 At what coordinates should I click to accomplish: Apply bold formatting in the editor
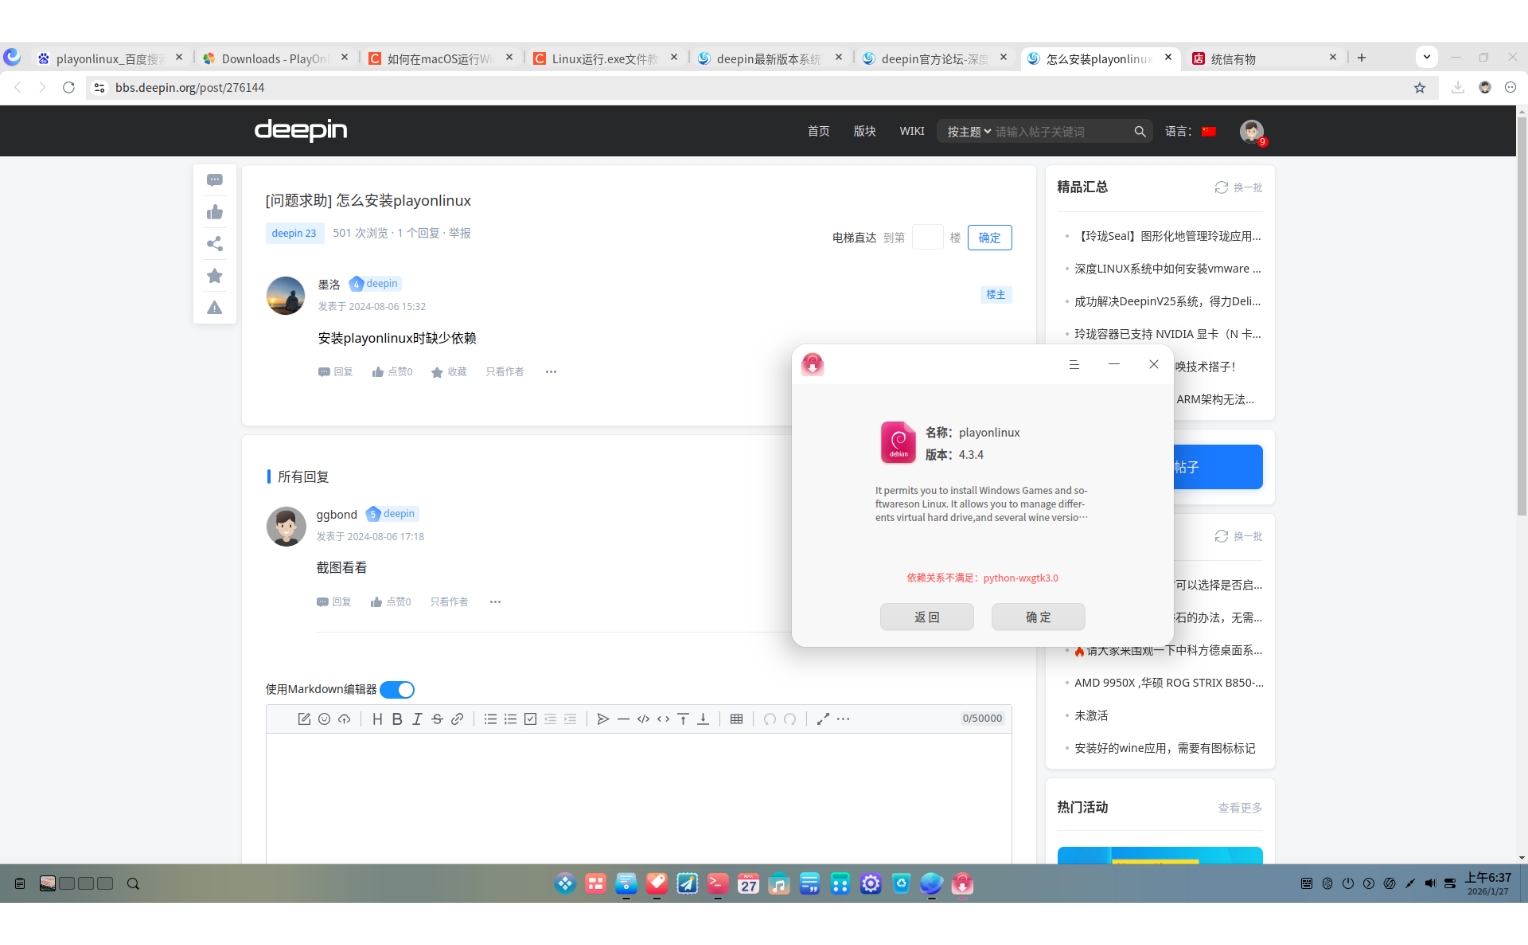tap(397, 719)
